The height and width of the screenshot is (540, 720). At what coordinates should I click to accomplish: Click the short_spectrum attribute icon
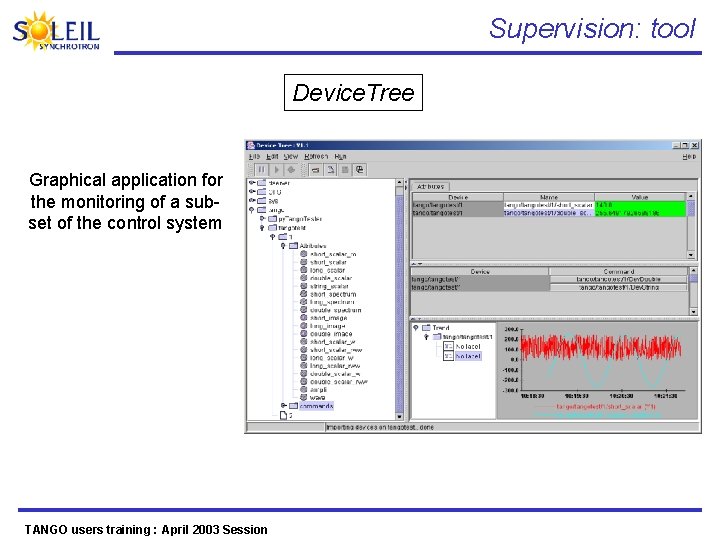(x=304, y=293)
